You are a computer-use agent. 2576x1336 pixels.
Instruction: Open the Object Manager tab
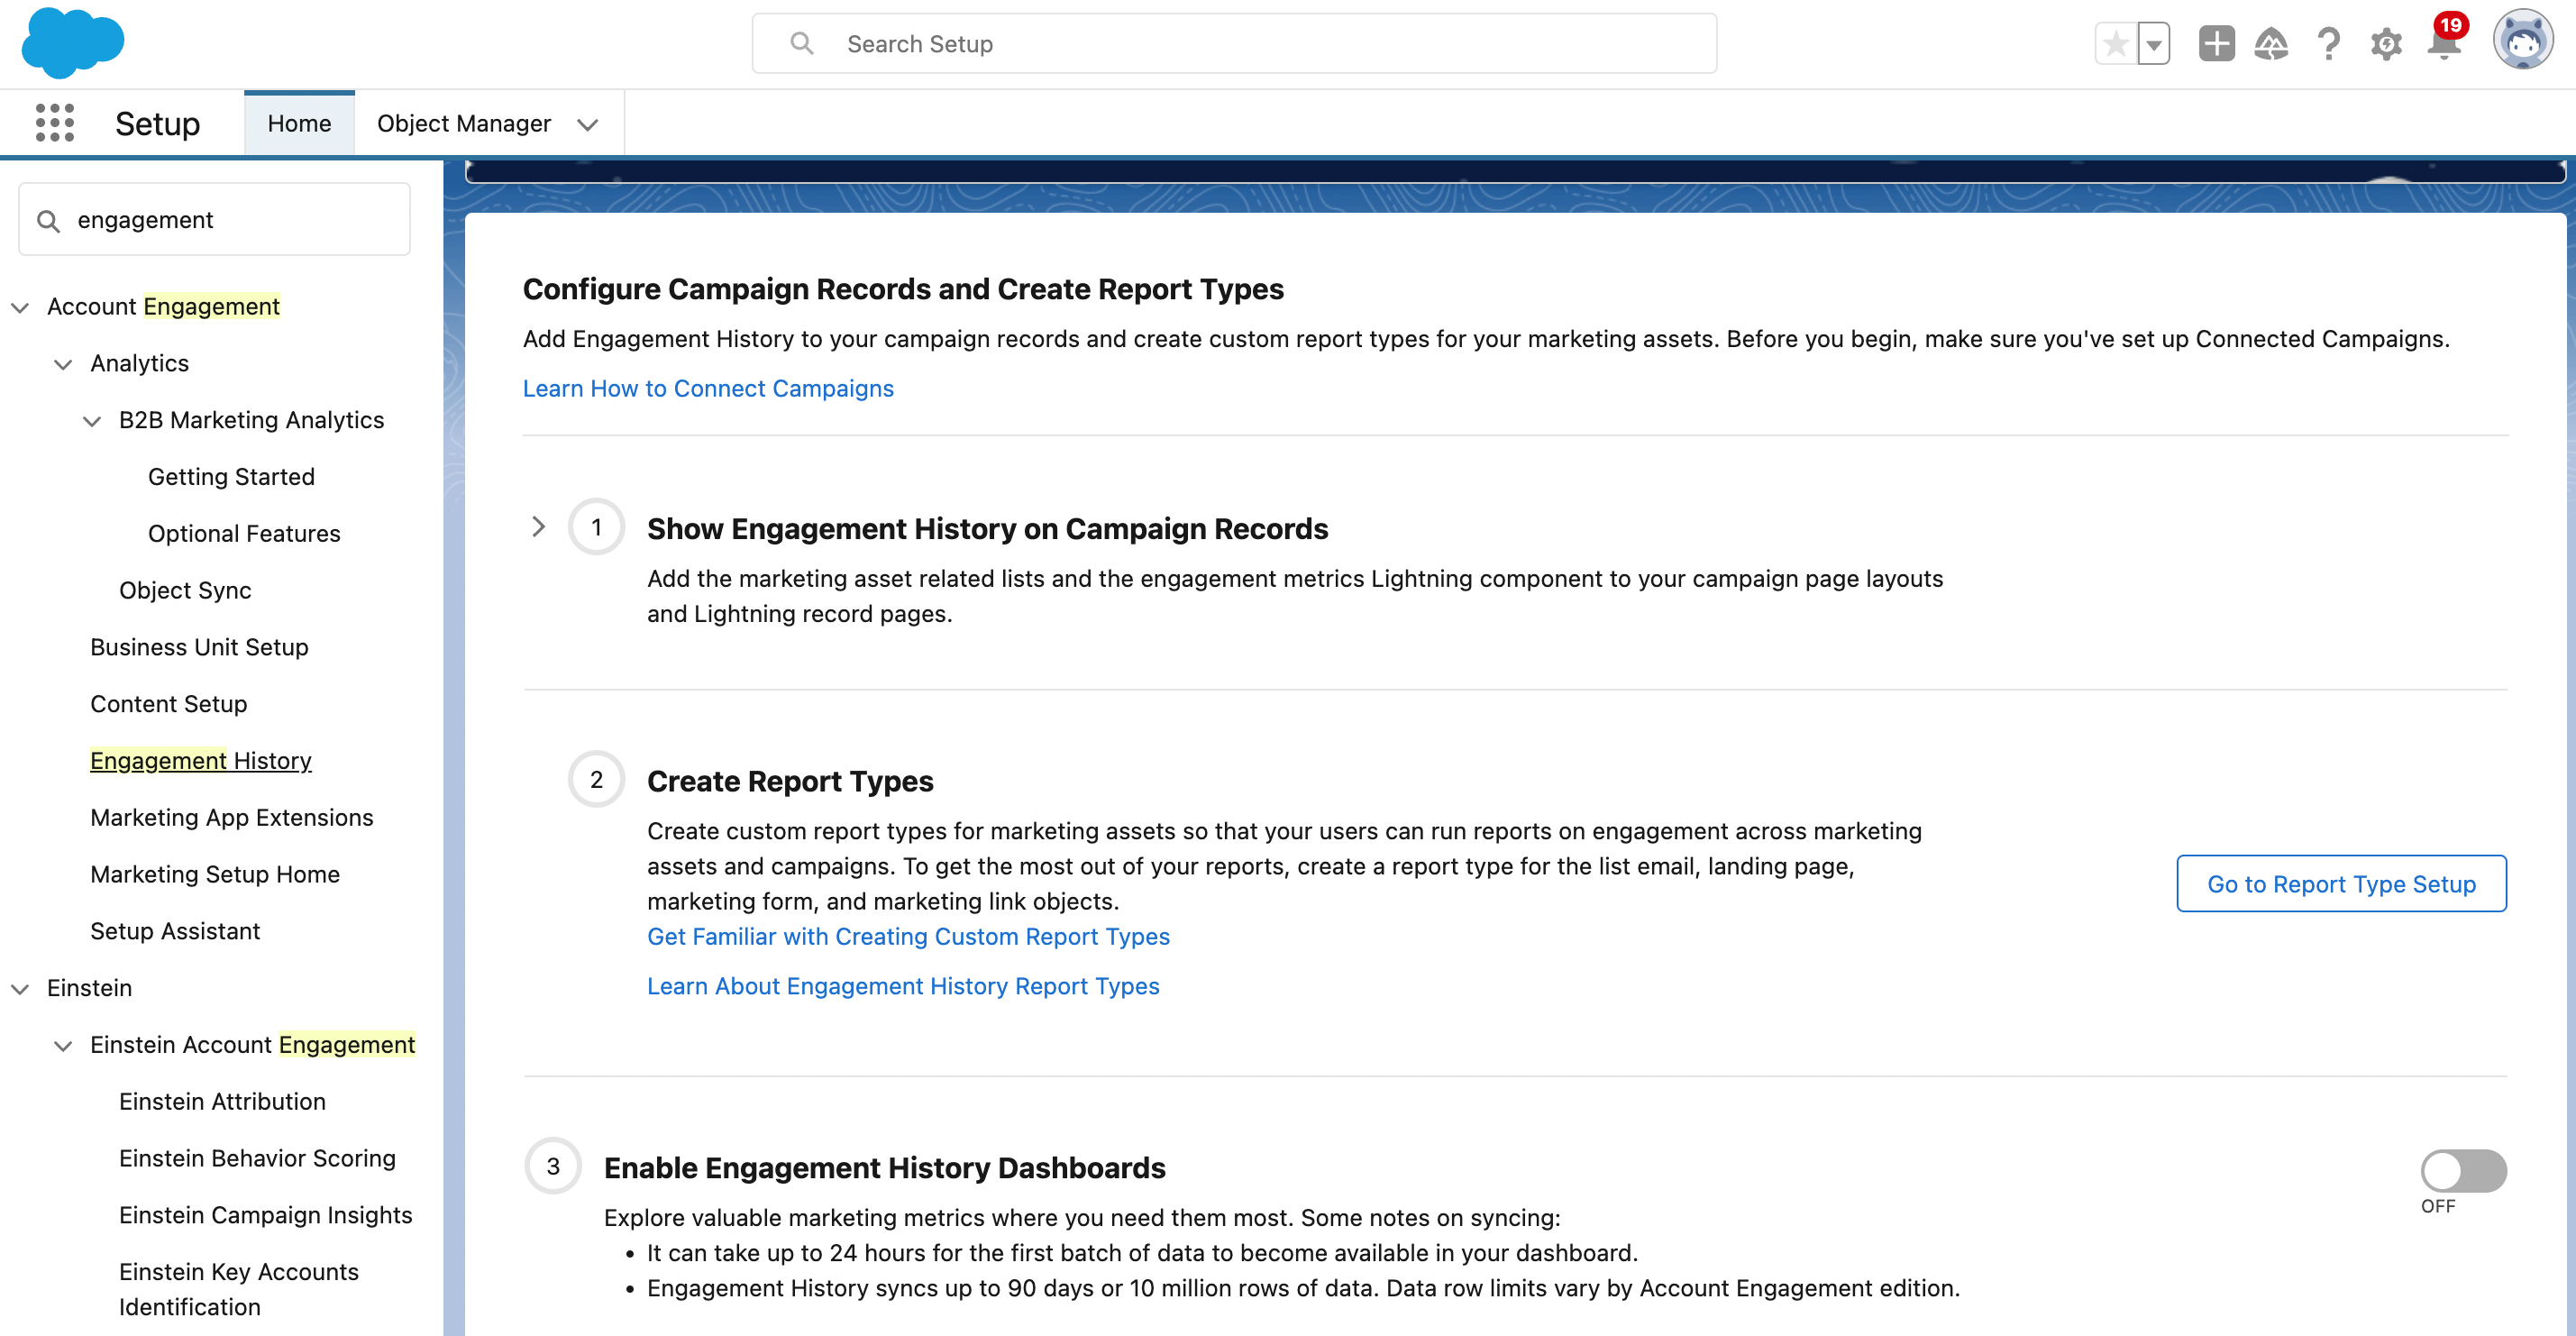(x=463, y=123)
